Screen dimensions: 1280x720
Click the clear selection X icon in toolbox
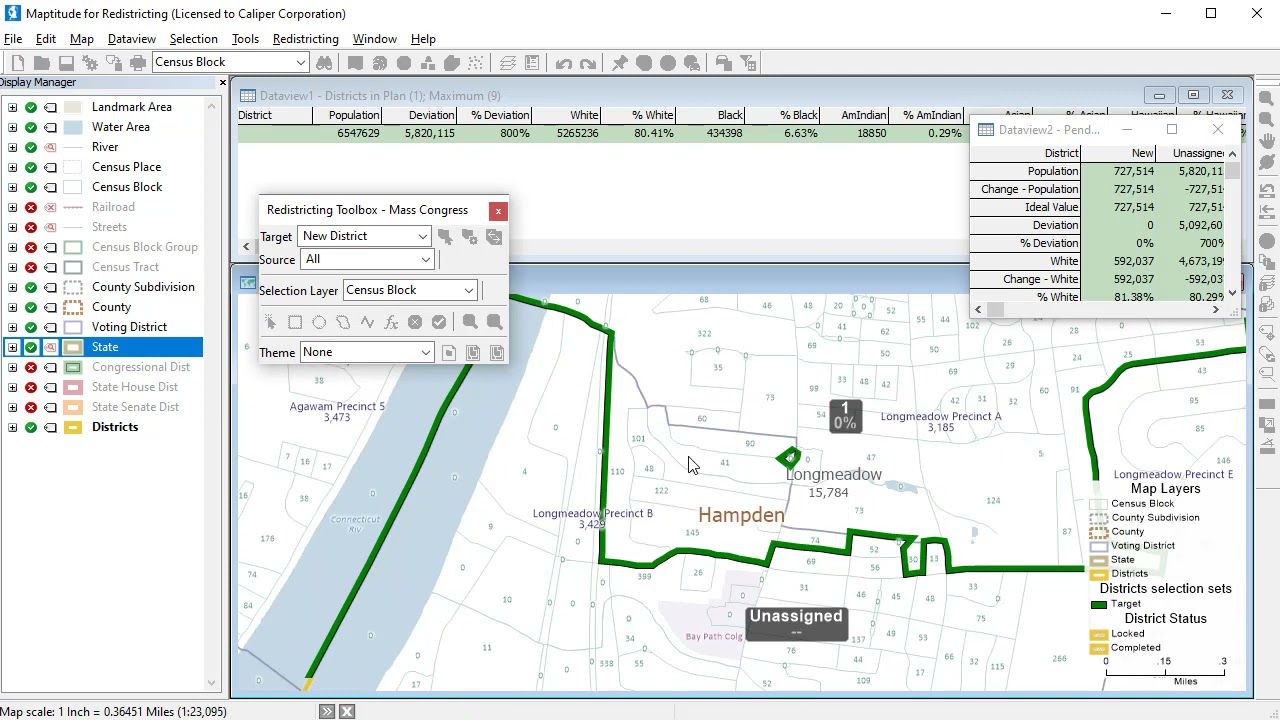pos(415,322)
